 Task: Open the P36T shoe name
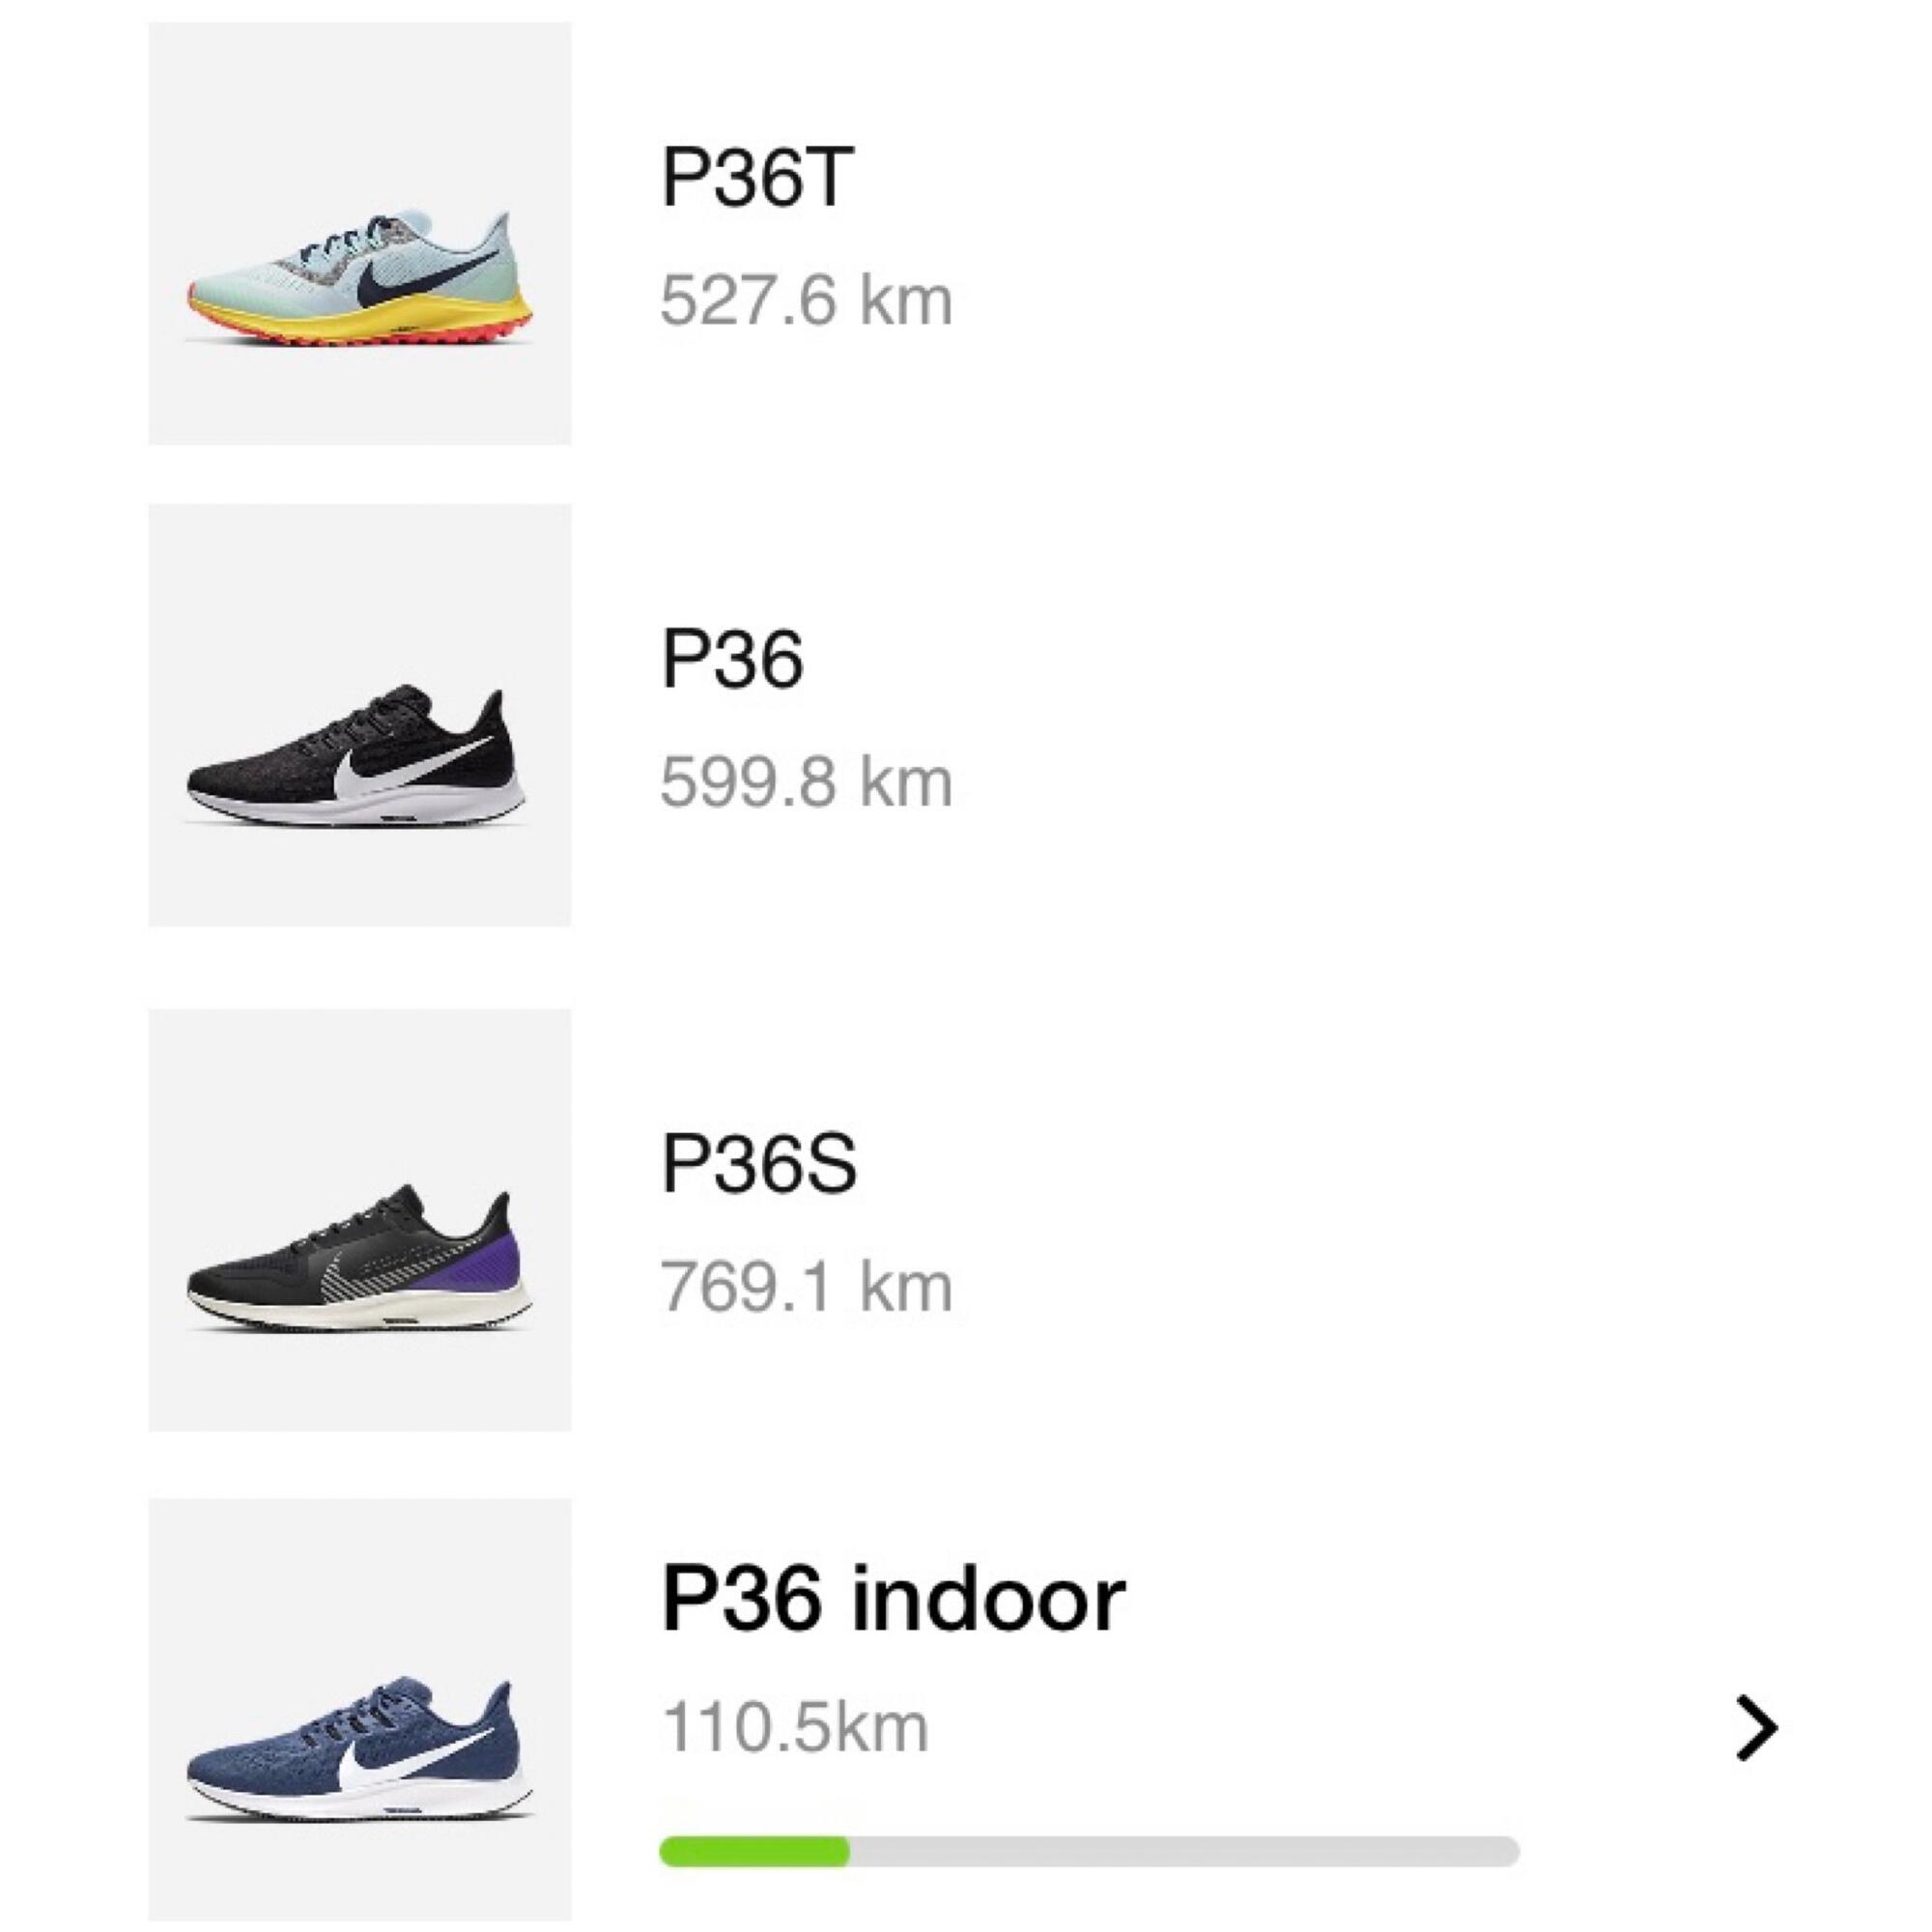[x=757, y=179]
